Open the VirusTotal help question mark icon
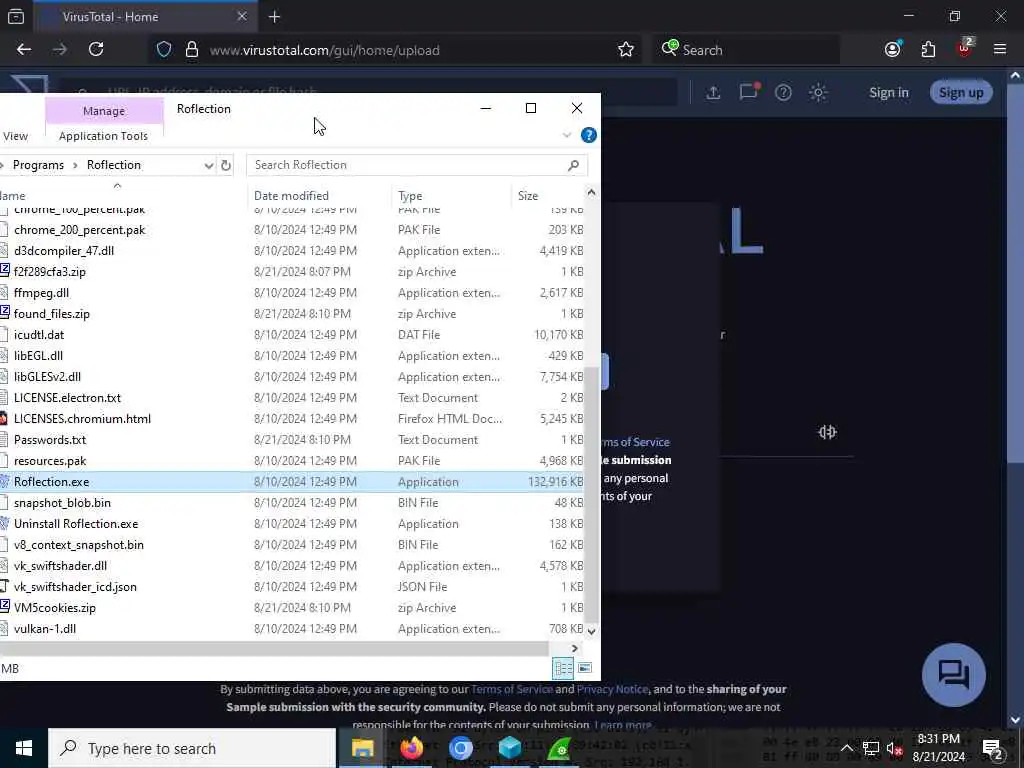The image size is (1024, 768). tap(783, 93)
